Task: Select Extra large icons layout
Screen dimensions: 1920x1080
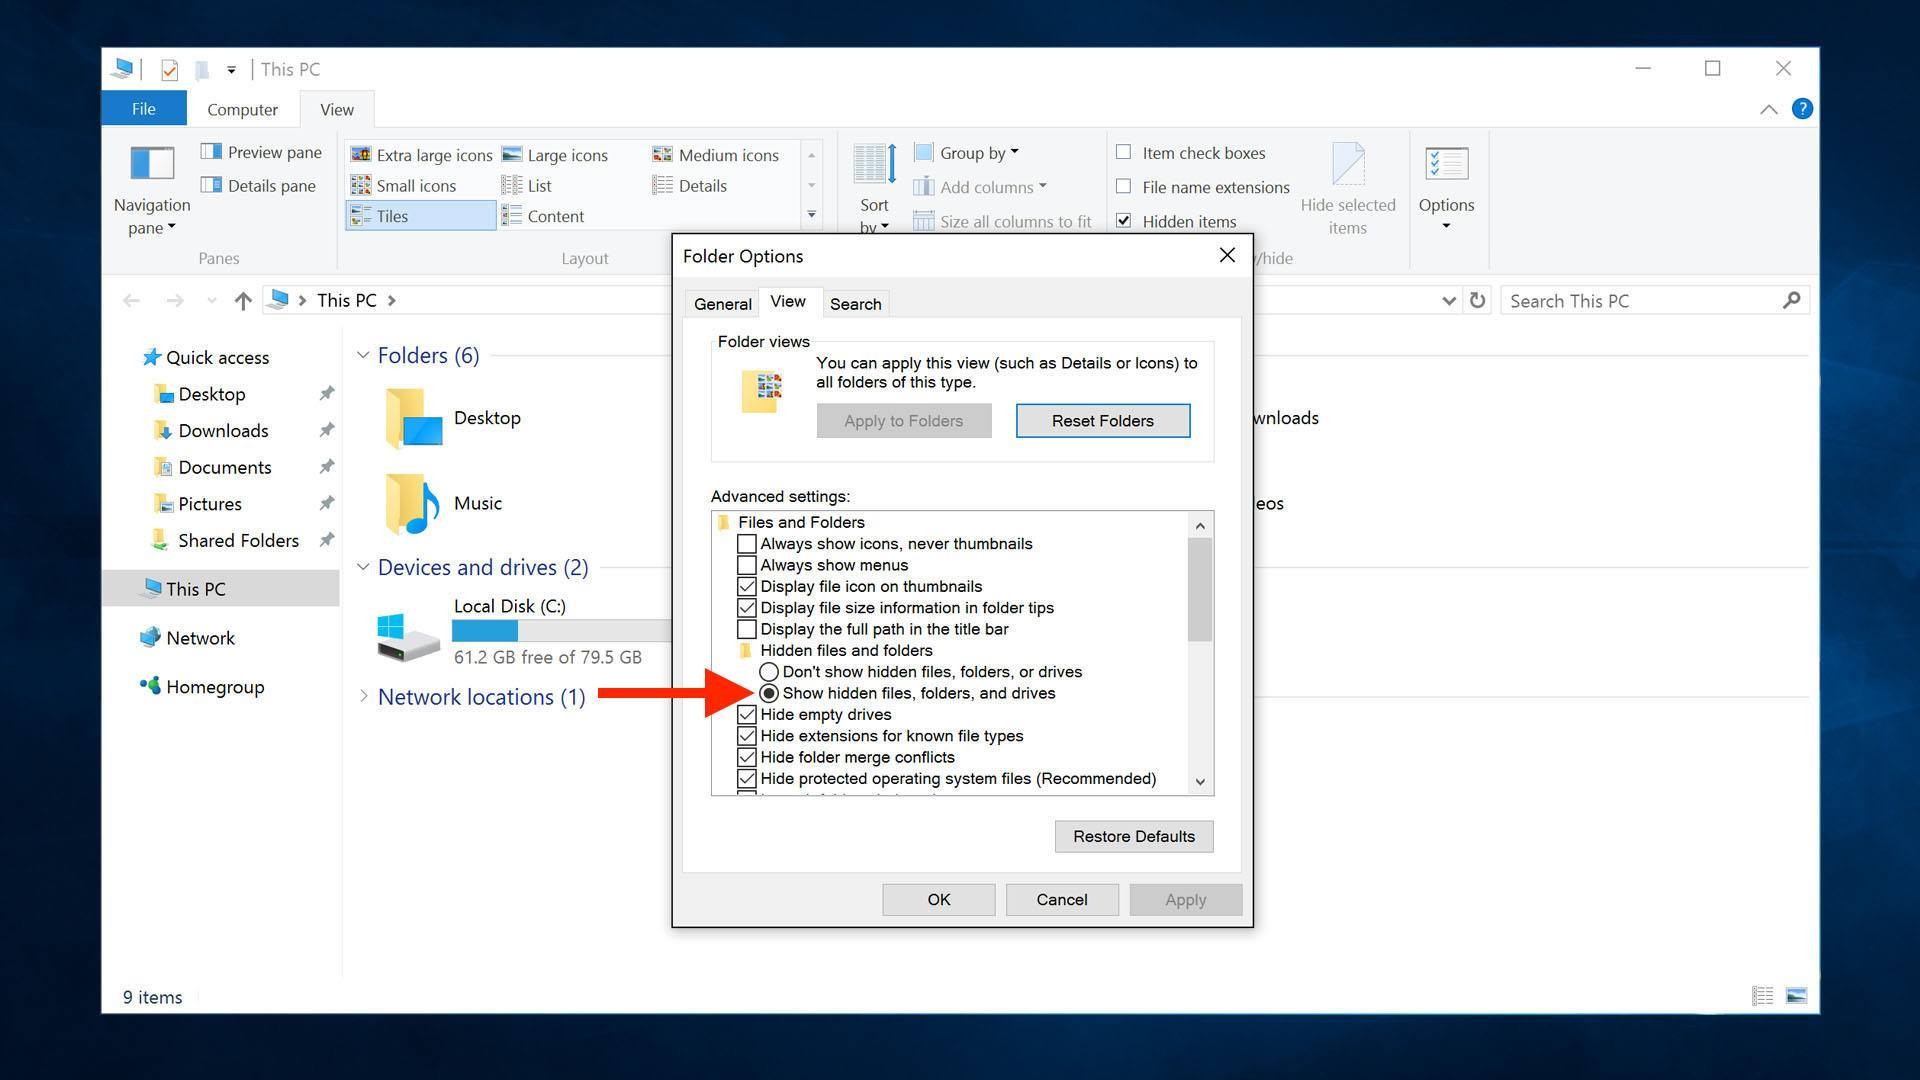Action: point(422,155)
